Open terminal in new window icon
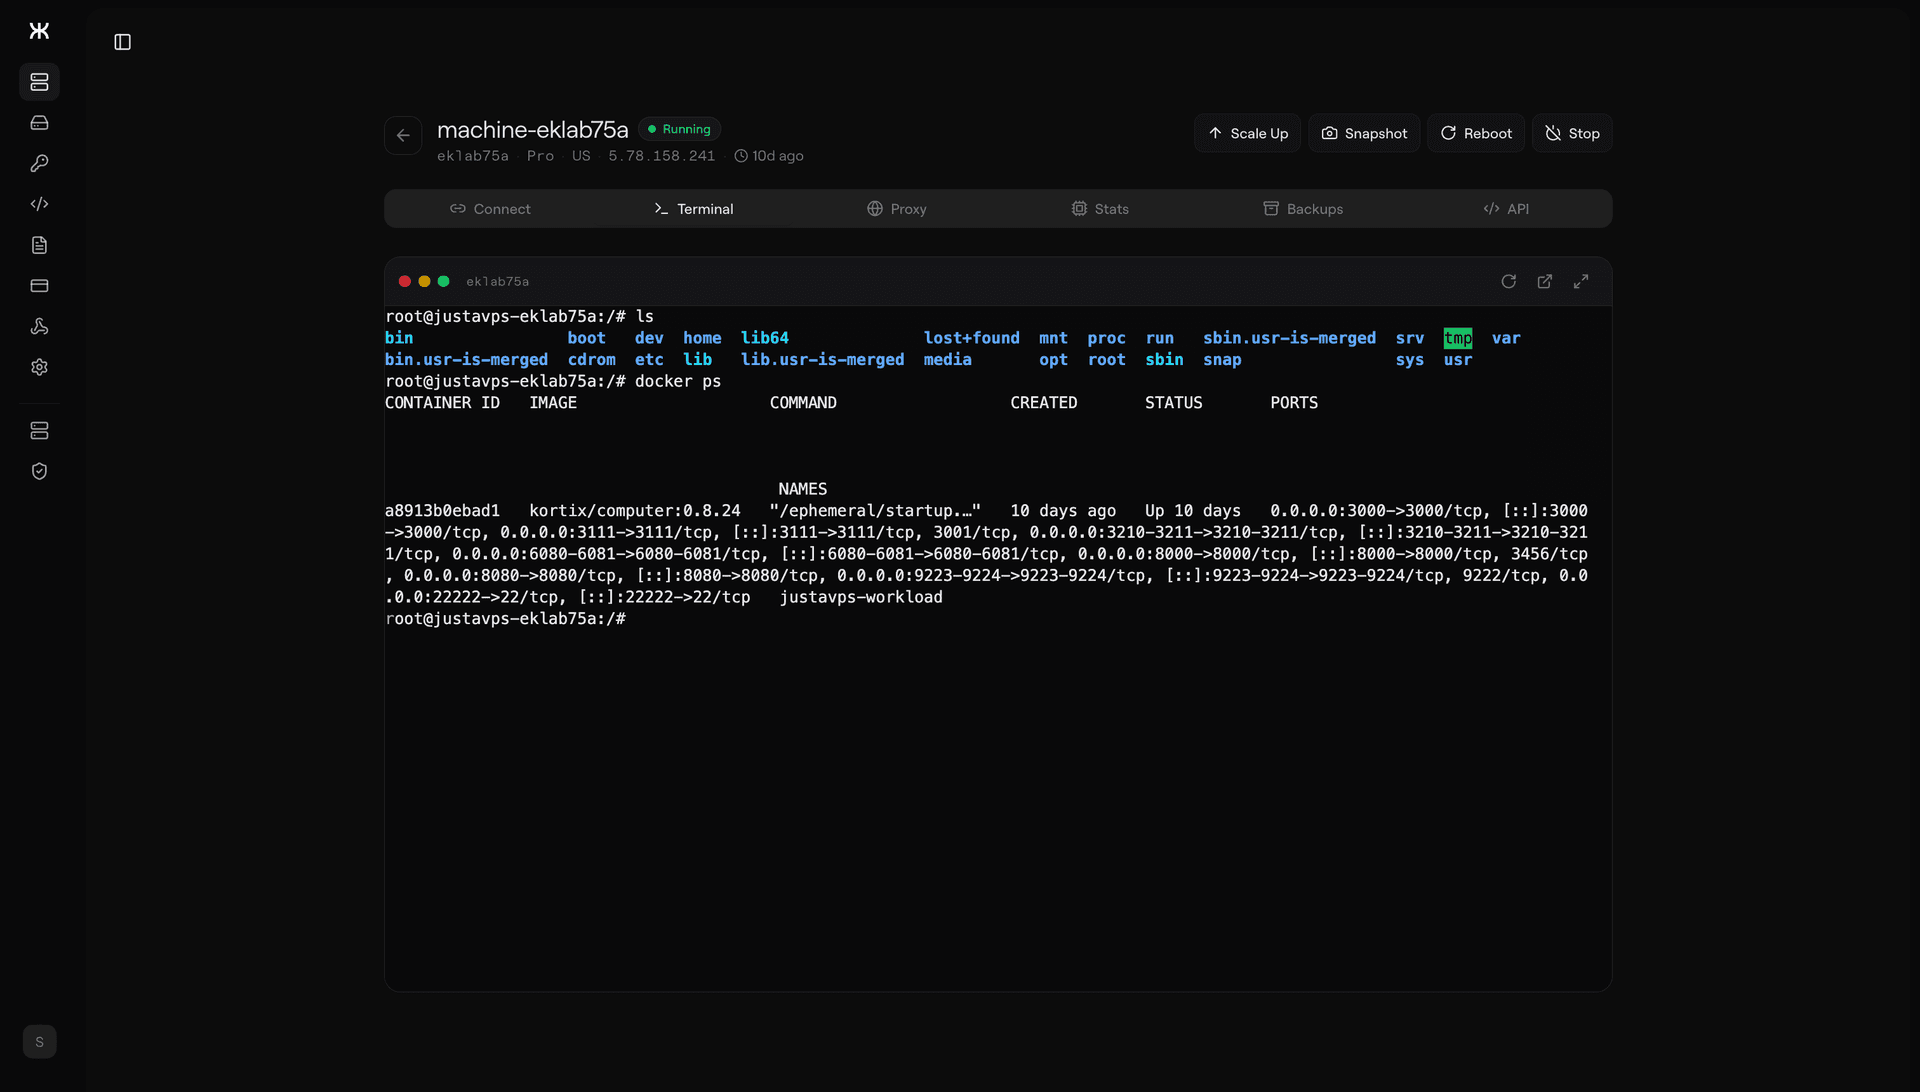 coord(1545,282)
